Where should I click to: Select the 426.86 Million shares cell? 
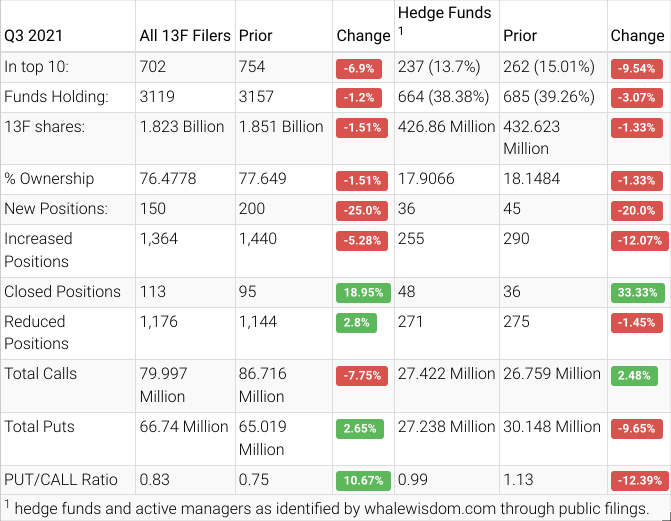[x=446, y=127]
